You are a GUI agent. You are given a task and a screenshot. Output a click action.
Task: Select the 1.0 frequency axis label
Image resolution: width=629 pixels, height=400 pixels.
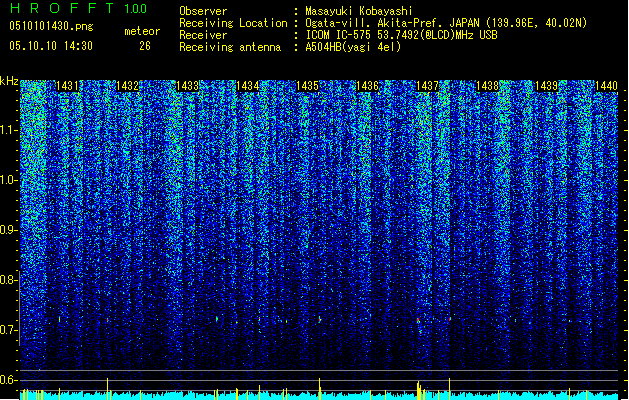click(x=8, y=180)
